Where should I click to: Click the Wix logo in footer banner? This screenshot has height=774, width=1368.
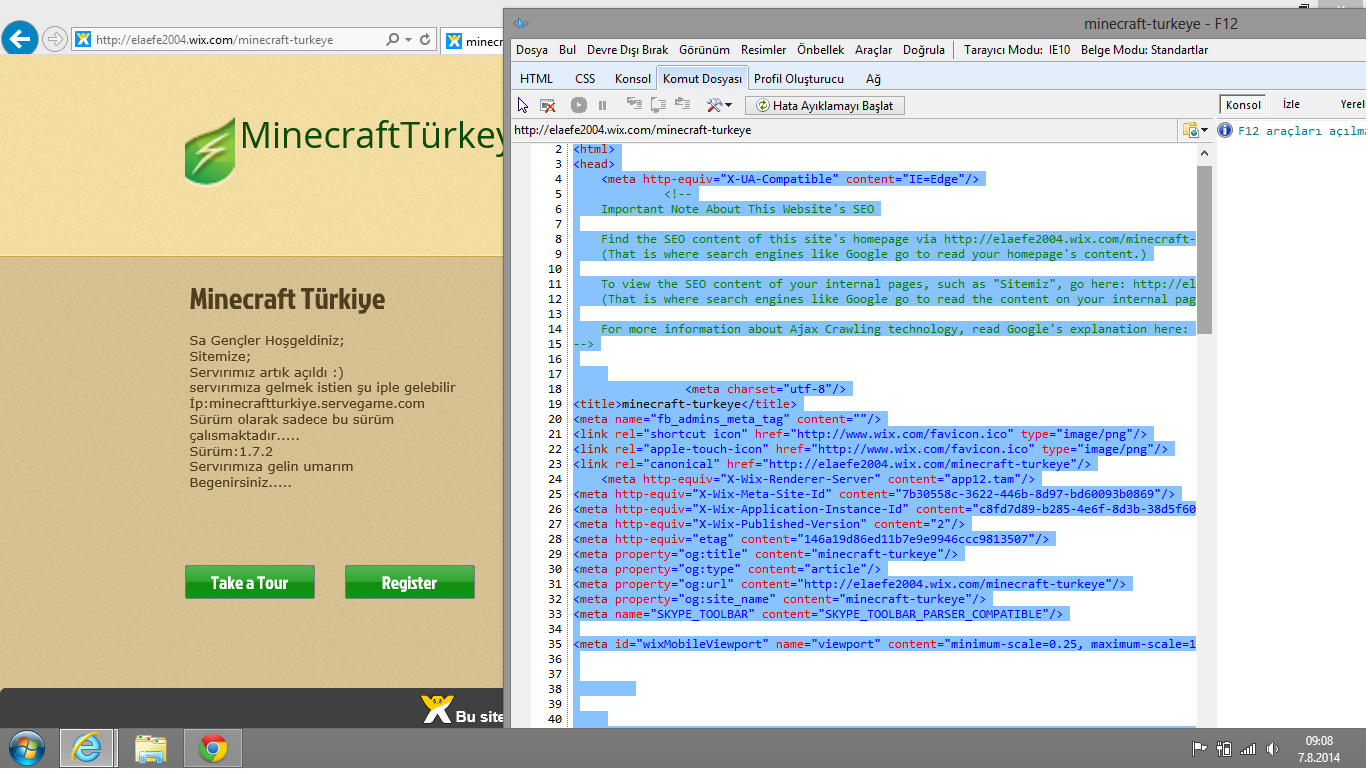[437, 710]
